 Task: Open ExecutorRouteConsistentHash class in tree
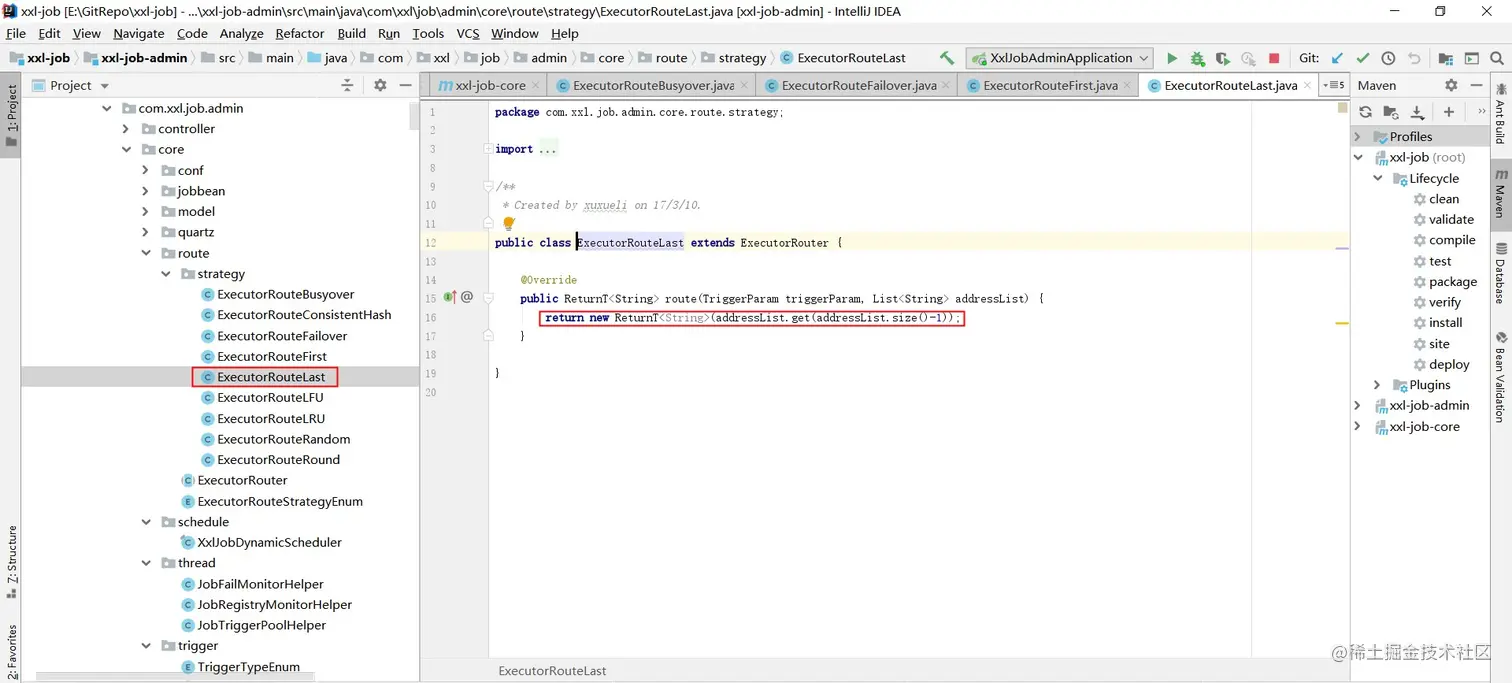tap(296, 315)
